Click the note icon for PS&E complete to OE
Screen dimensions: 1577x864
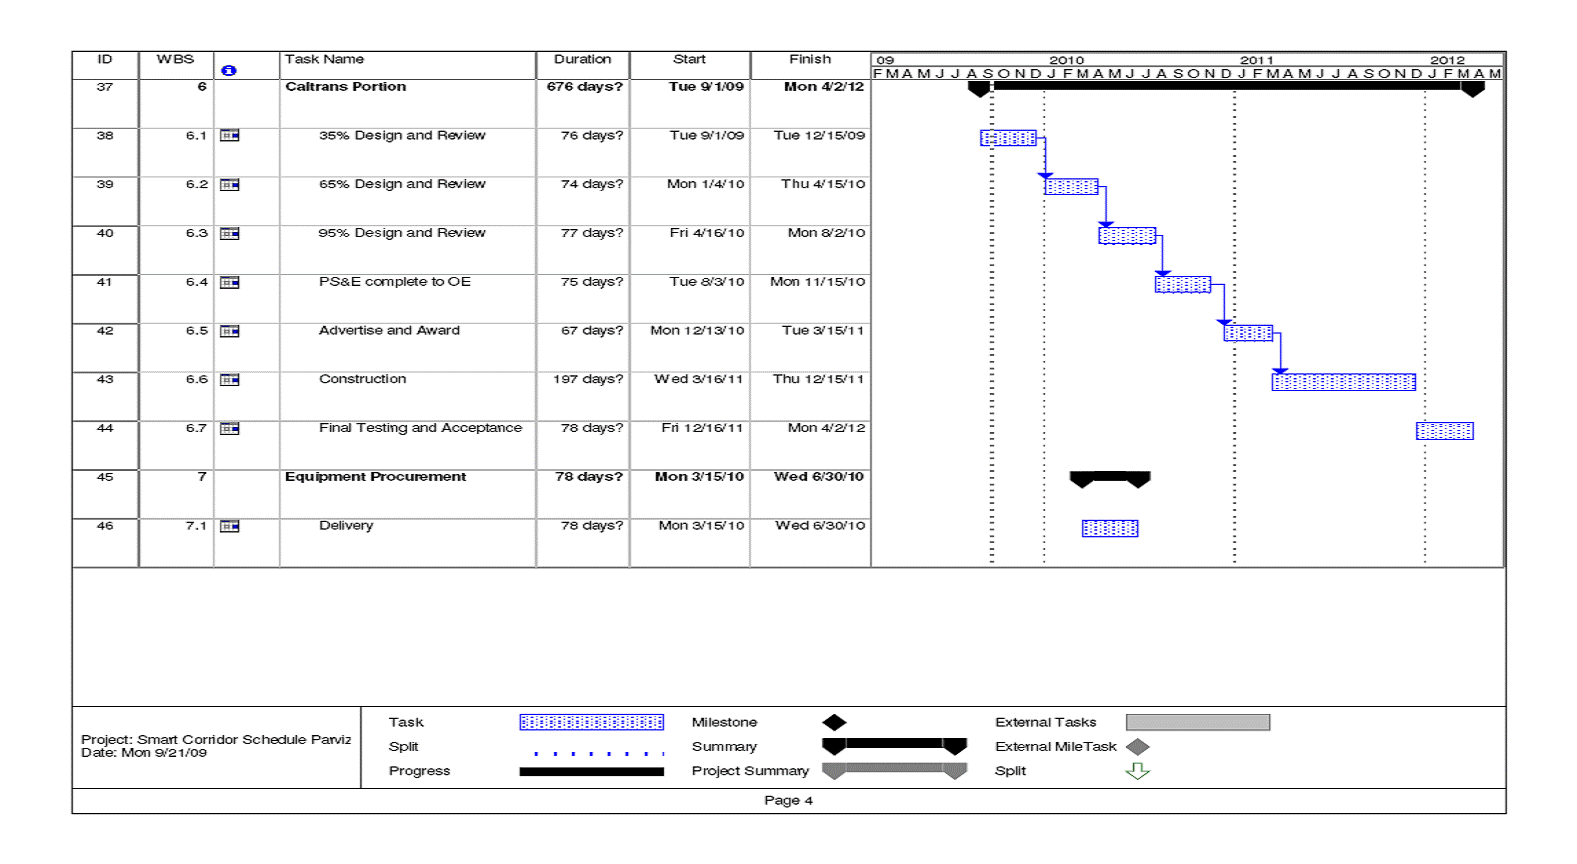tap(230, 282)
